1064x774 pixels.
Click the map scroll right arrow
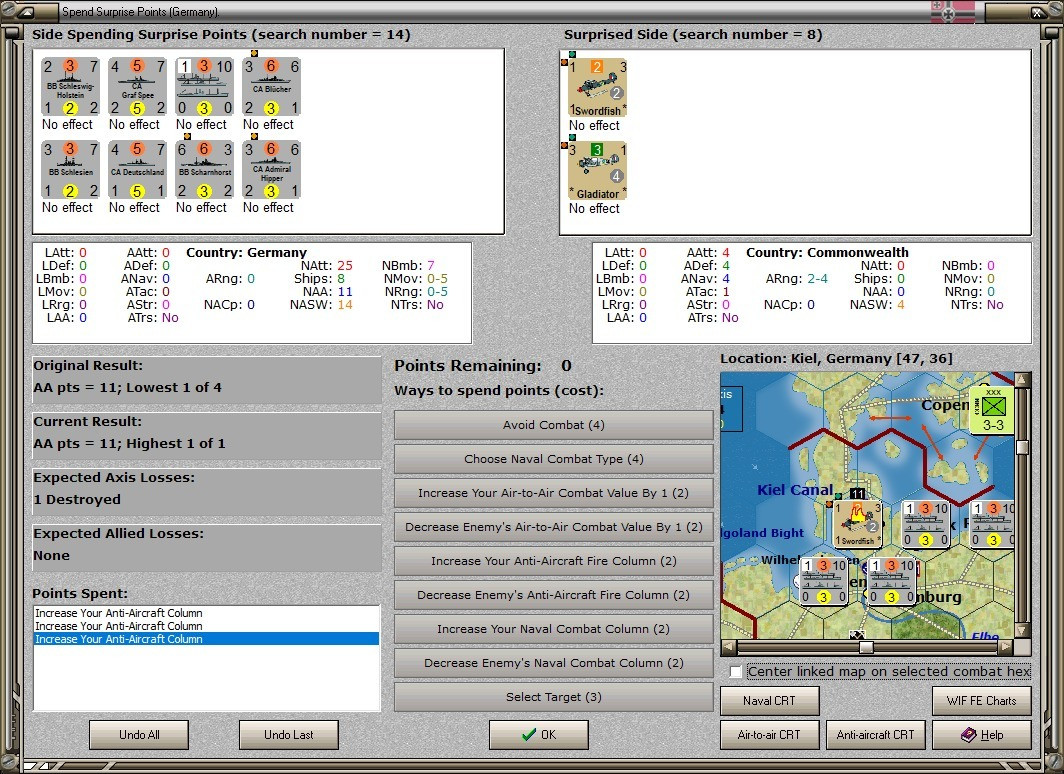[1006, 647]
